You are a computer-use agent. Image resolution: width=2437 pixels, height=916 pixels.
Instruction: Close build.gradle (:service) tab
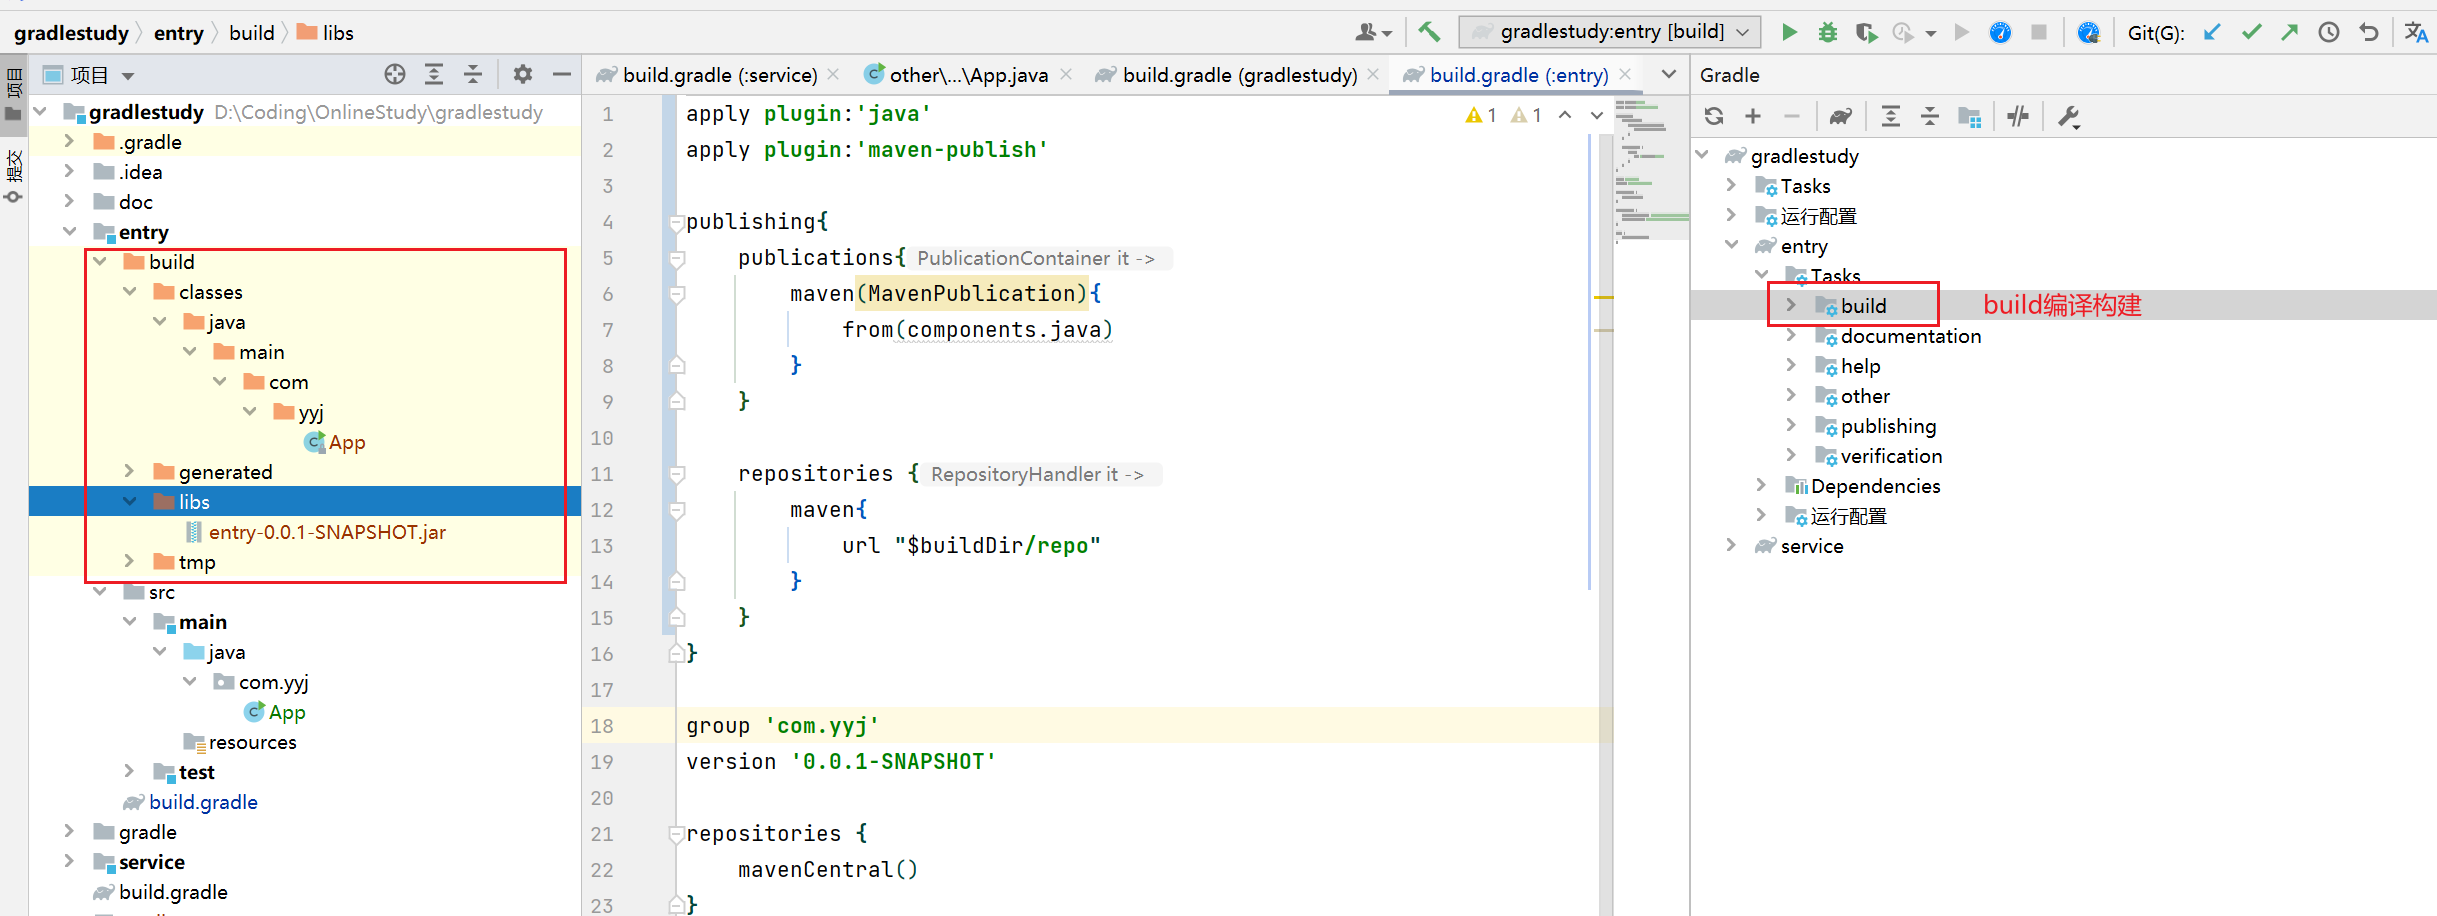point(833,74)
